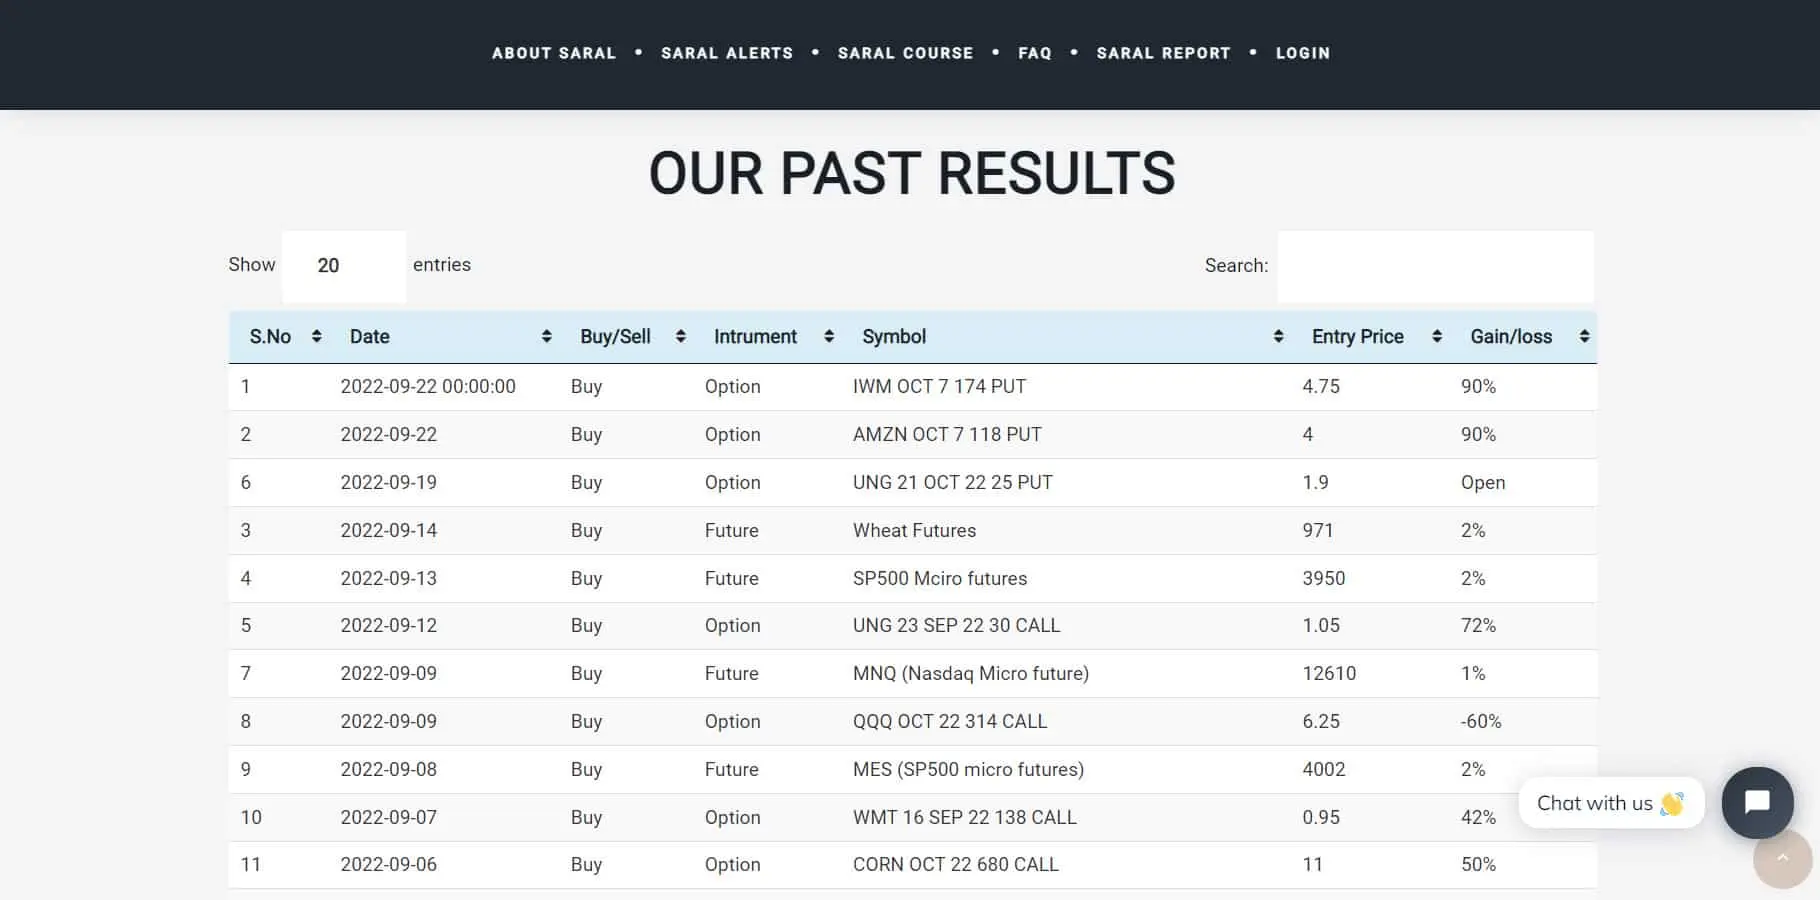Select 'QQQ OCT 22 314 CALL' cell

pos(950,722)
